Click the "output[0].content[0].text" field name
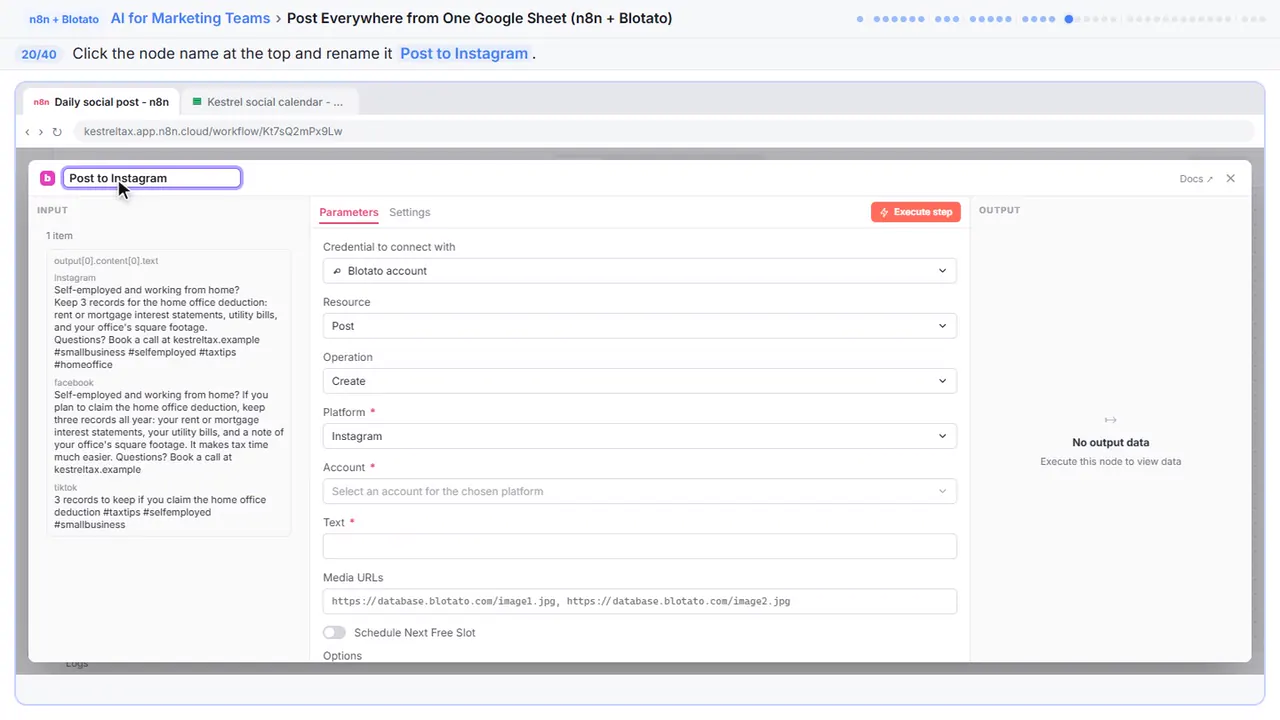 coord(106,261)
